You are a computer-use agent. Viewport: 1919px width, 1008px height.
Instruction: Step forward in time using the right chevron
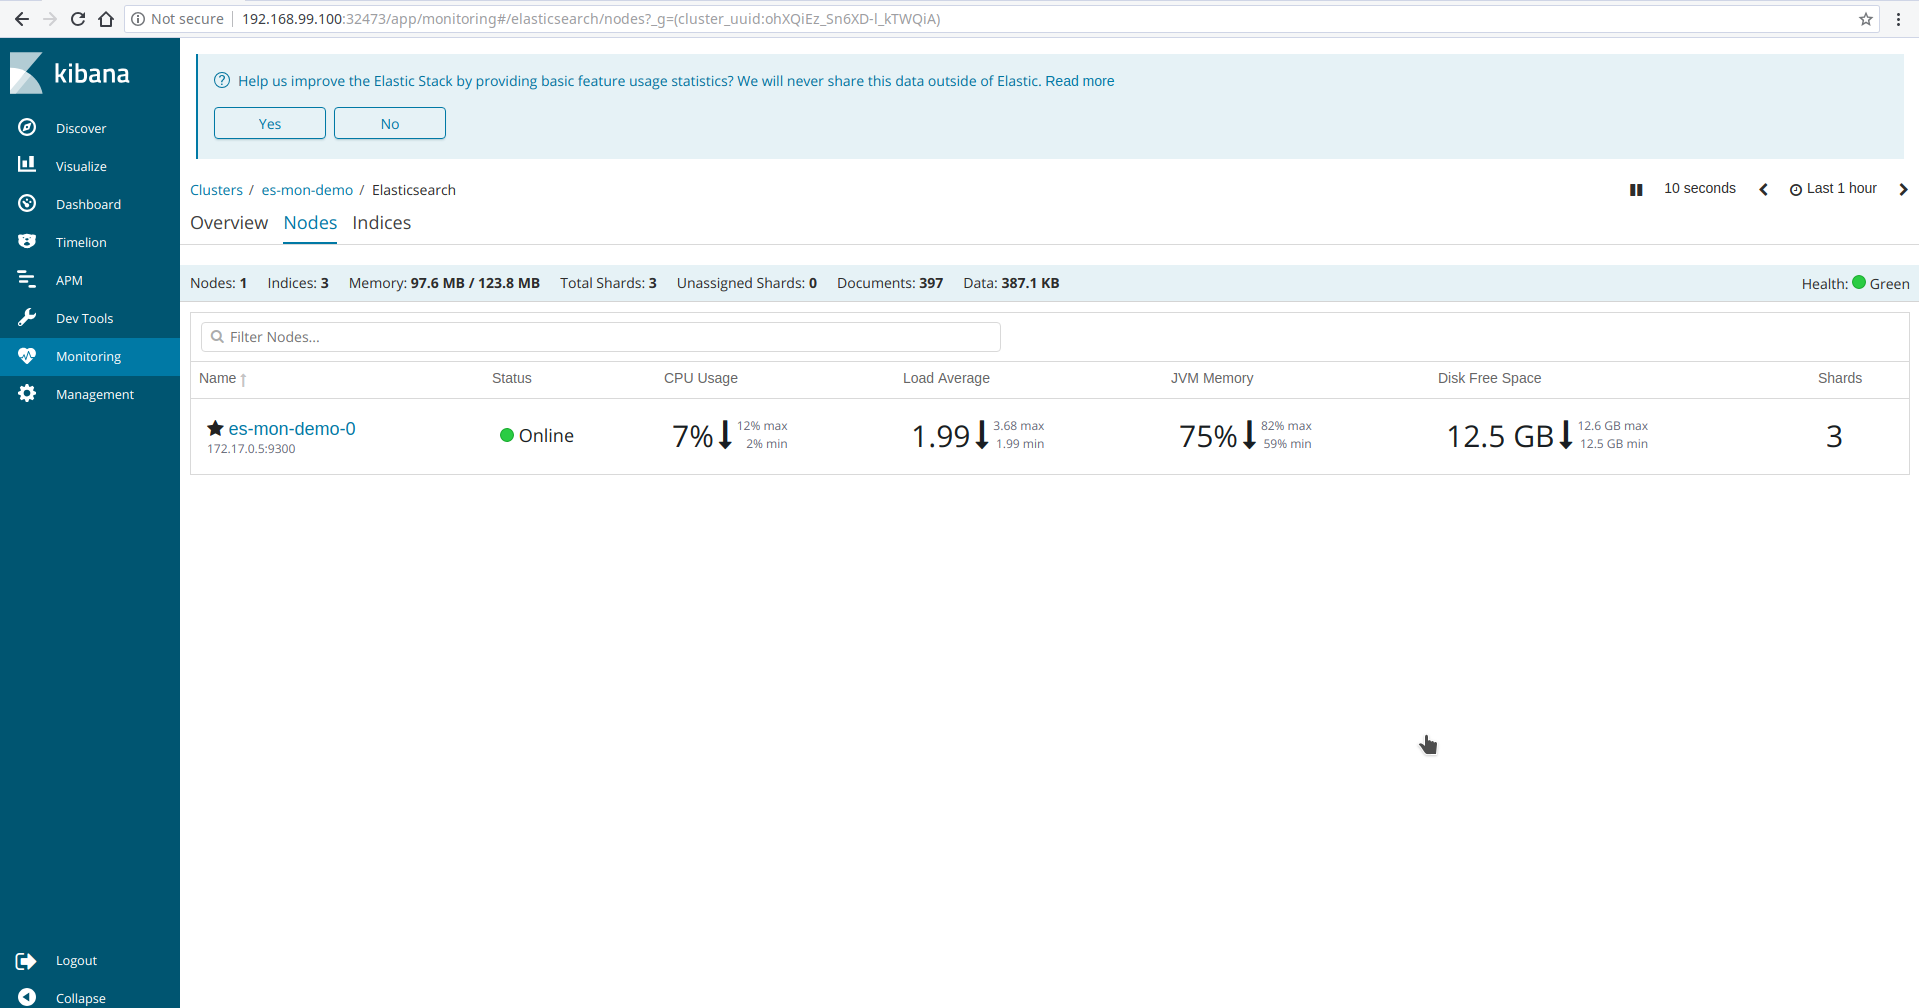pyautogui.click(x=1904, y=189)
